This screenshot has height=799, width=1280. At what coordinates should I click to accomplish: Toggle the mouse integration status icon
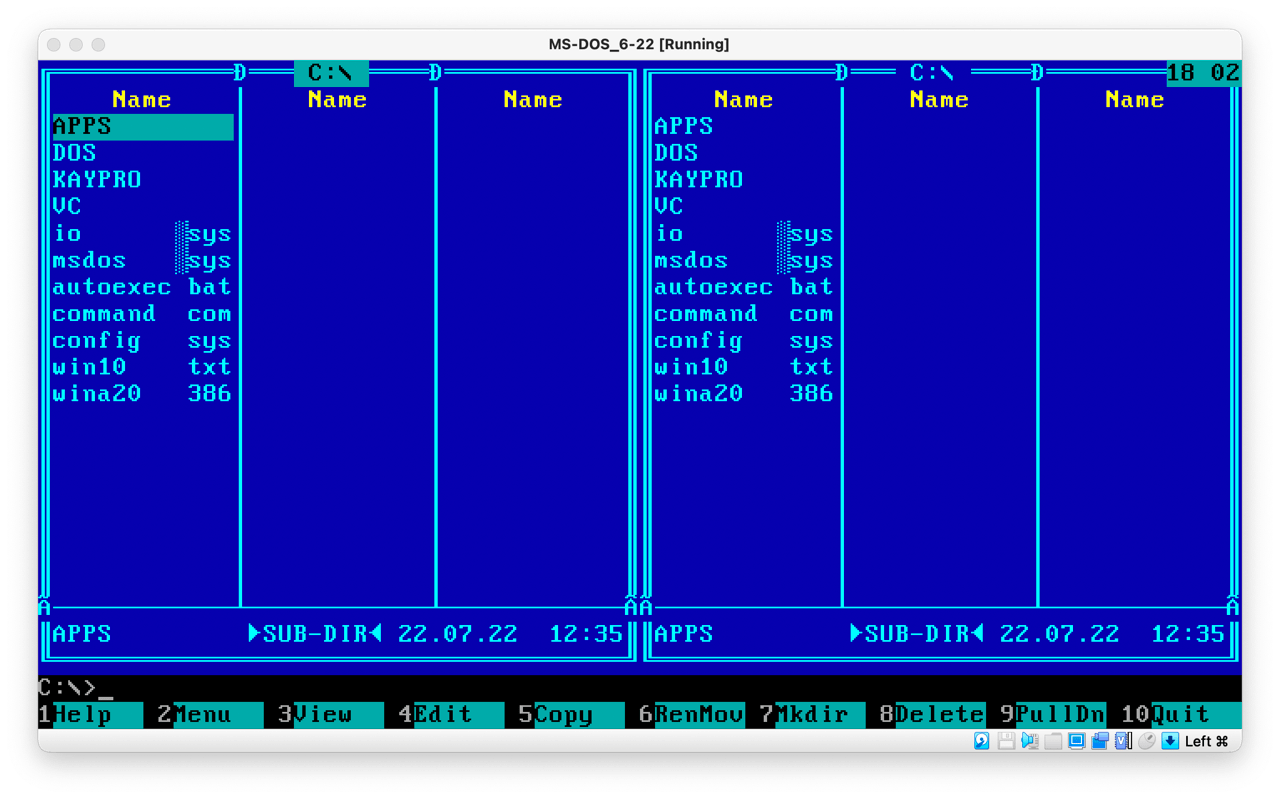point(1146,741)
